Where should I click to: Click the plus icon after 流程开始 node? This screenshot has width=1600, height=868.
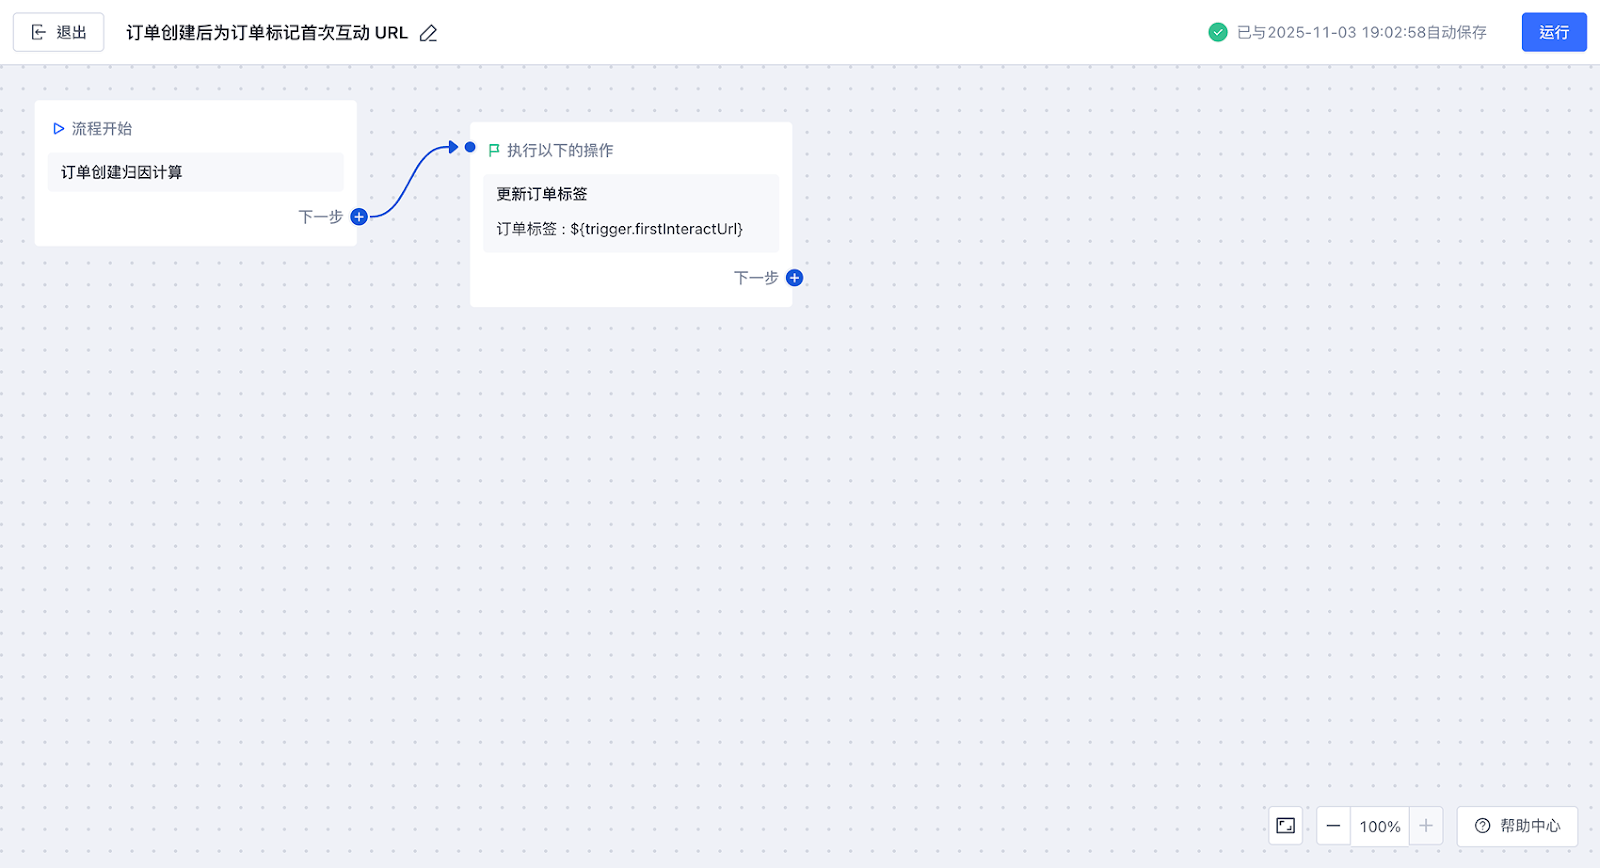click(359, 217)
